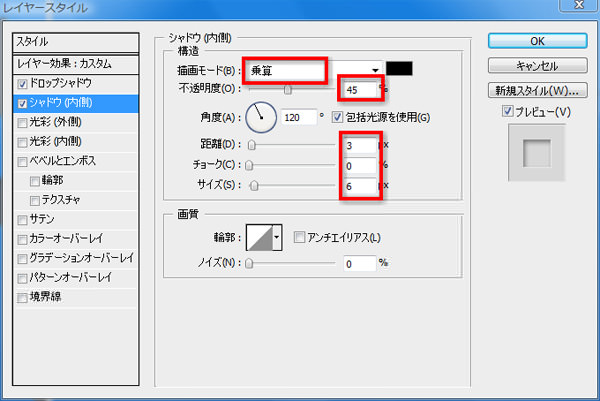Click the サイズ value field showing 6
The height and width of the screenshot is (401, 600).
coord(360,186)
